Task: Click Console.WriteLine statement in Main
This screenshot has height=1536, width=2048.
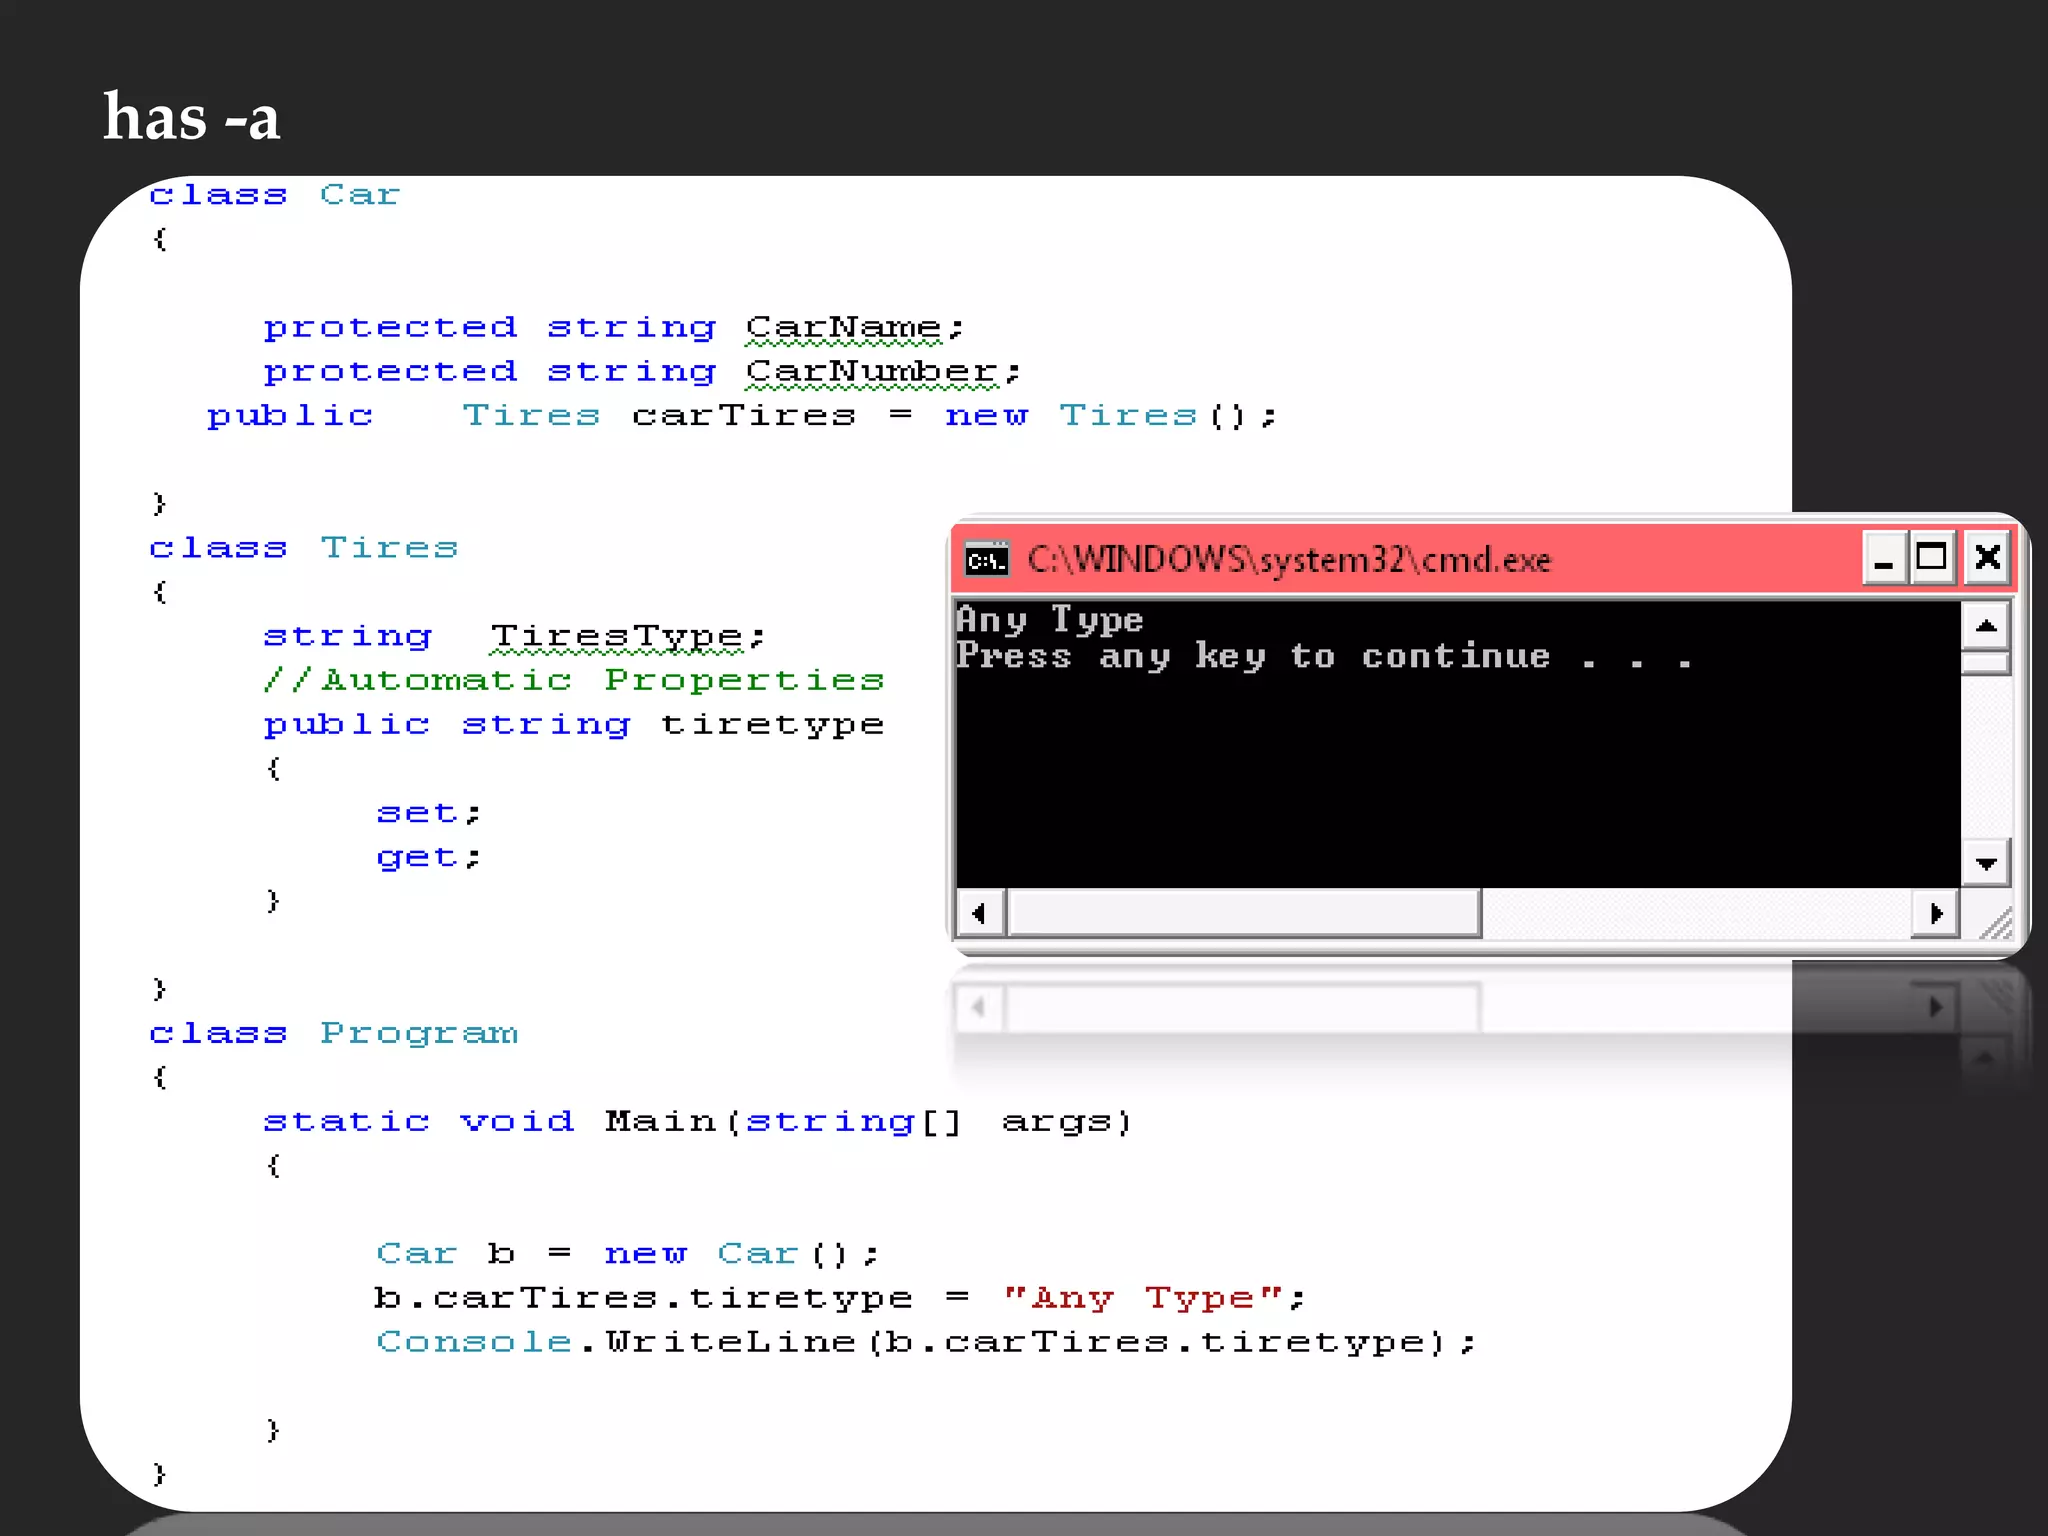Action: point(925,1342)
